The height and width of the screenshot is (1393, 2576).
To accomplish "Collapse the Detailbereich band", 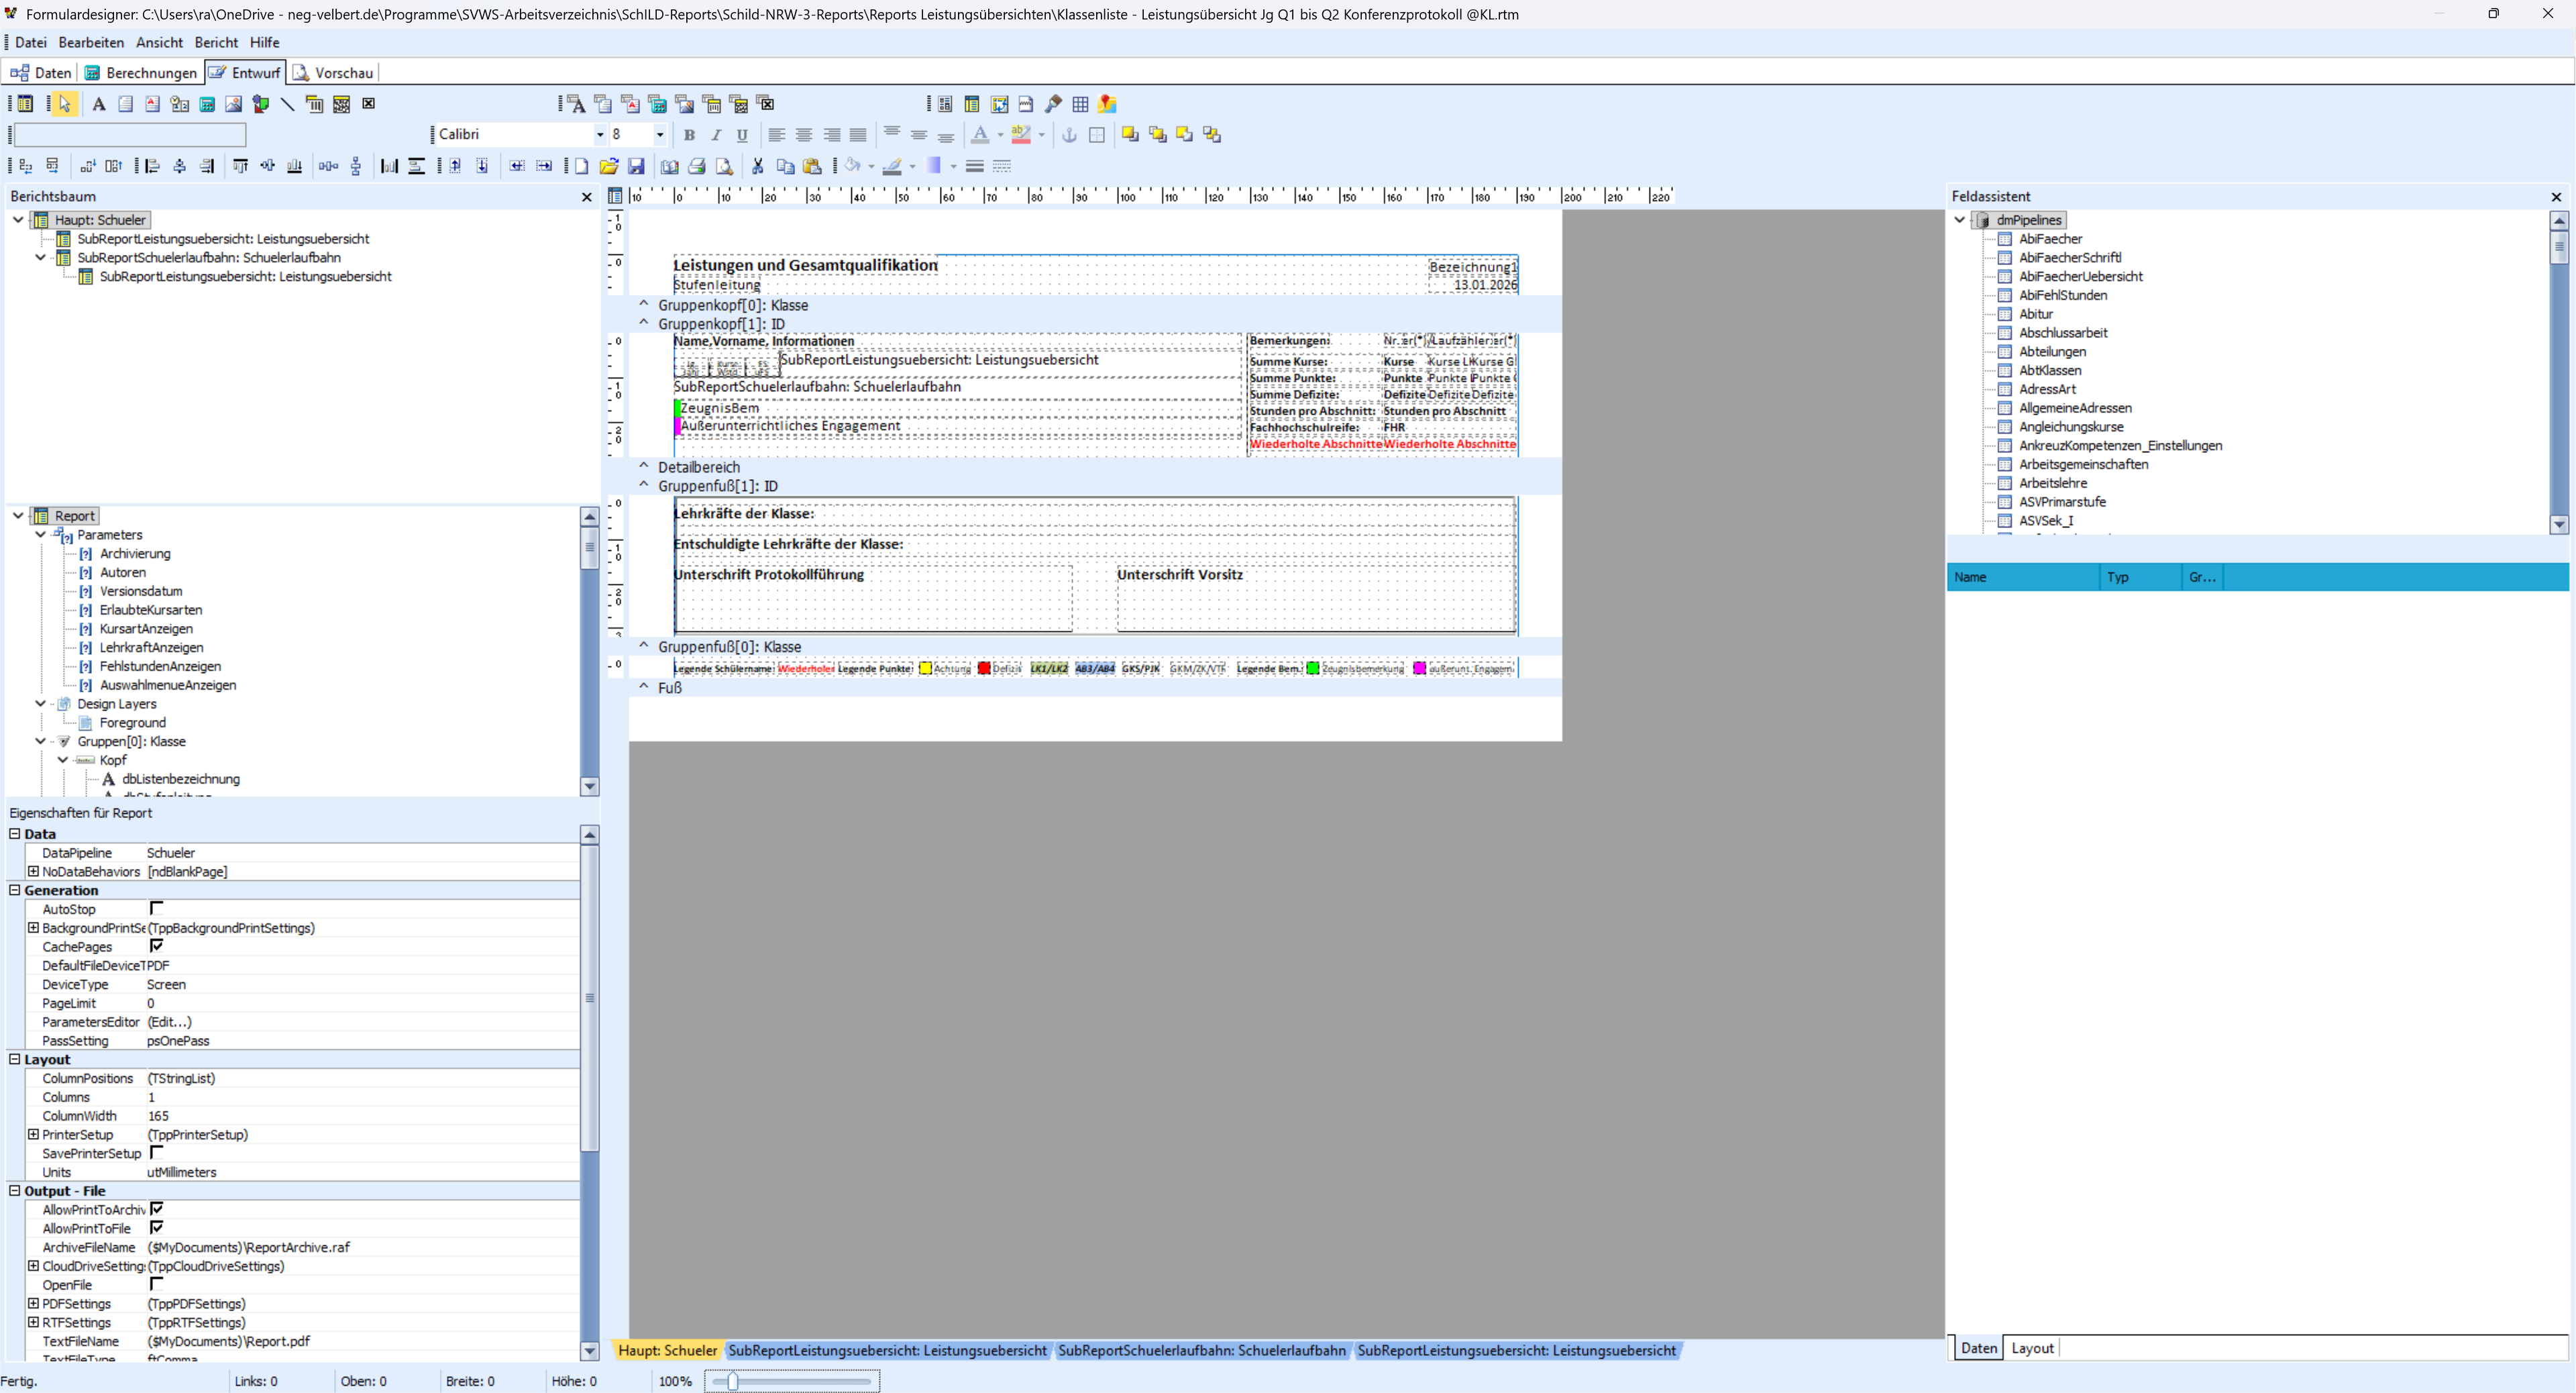I will click(x=644, y=466).
